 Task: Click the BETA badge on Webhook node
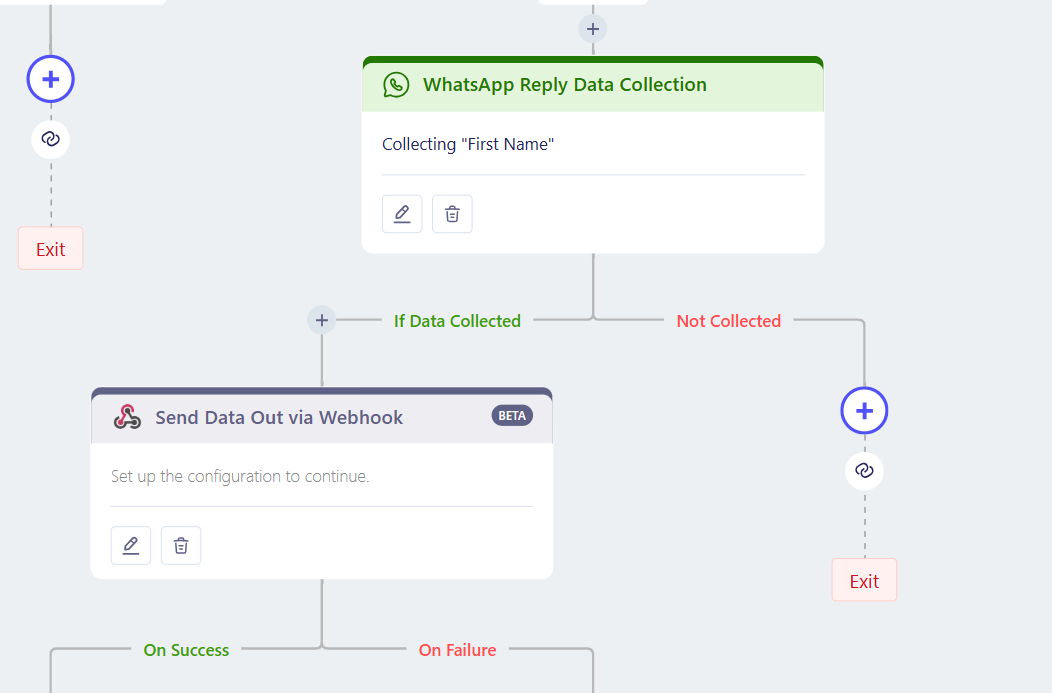tap(512, 416)
